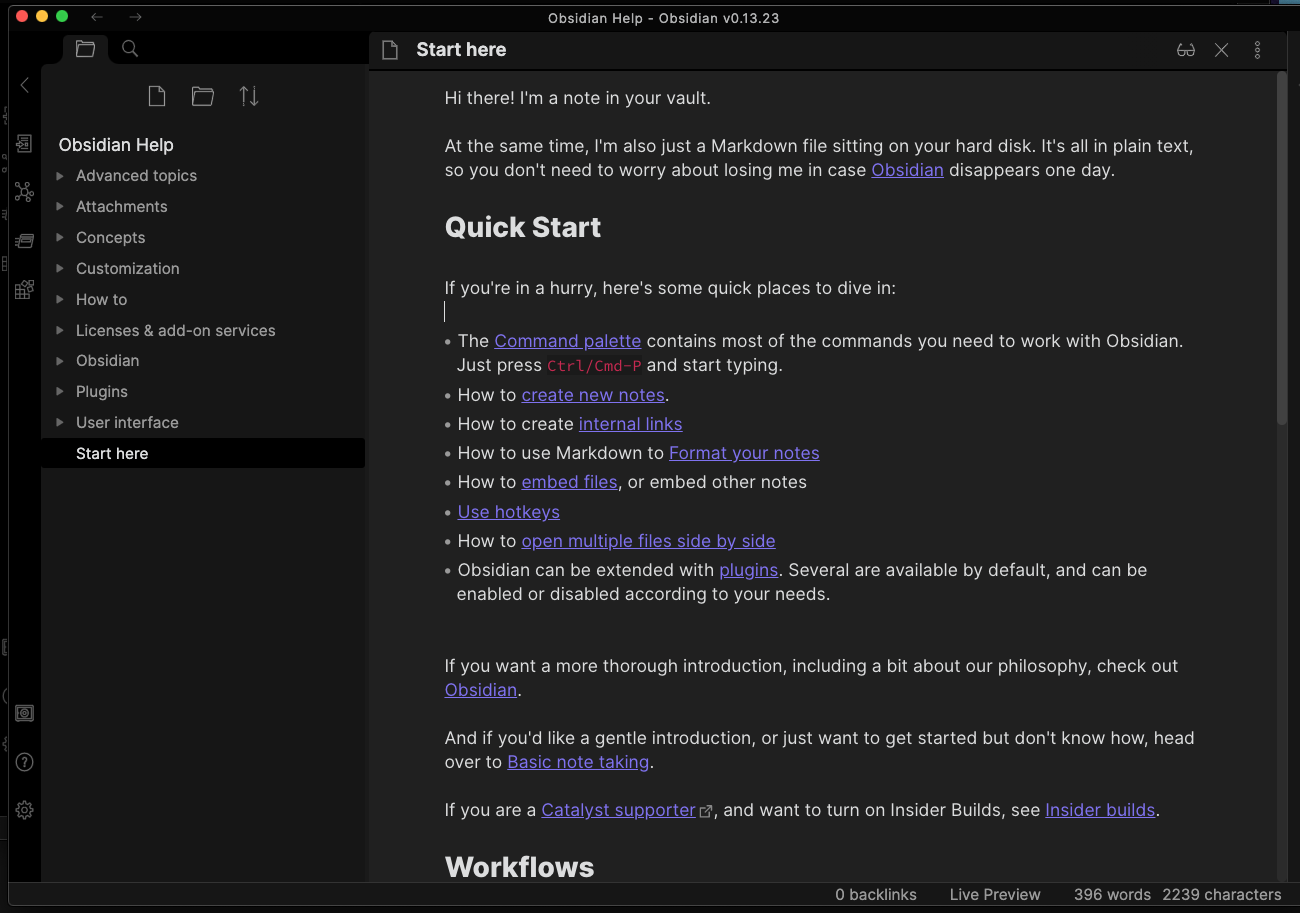Click the grid with blocks ribbon icon
Image resolution: width=1300 pixels, height=913 pixels.
click(x=25, y=290)
